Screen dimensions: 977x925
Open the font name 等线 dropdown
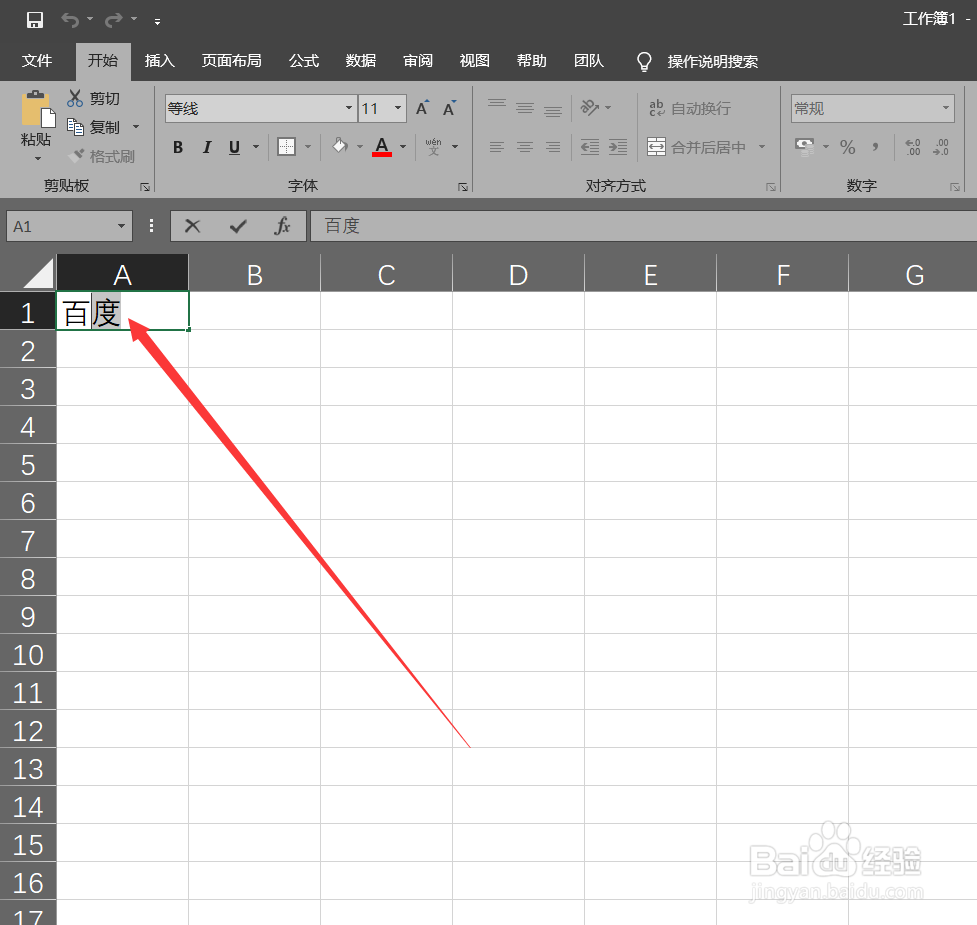(x=349, y=108)
